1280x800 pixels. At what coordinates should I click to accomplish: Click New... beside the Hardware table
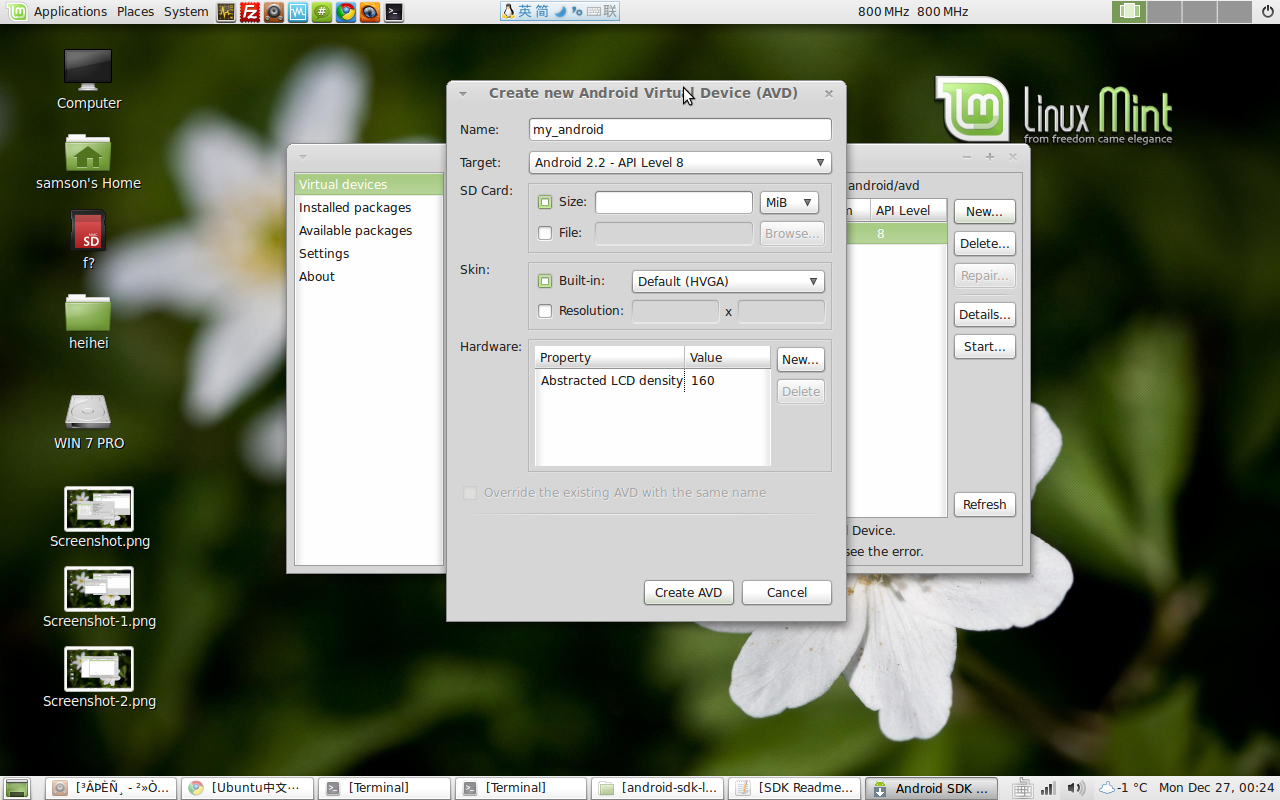pyautogui.click(x=801, y=359)
